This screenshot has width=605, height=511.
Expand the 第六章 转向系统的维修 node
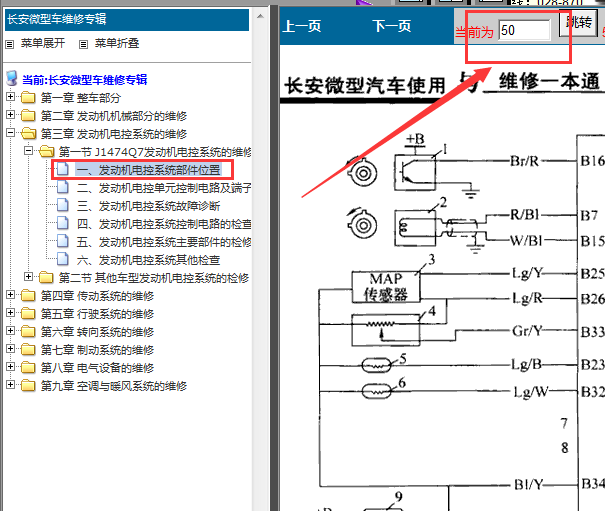(10, 330)
